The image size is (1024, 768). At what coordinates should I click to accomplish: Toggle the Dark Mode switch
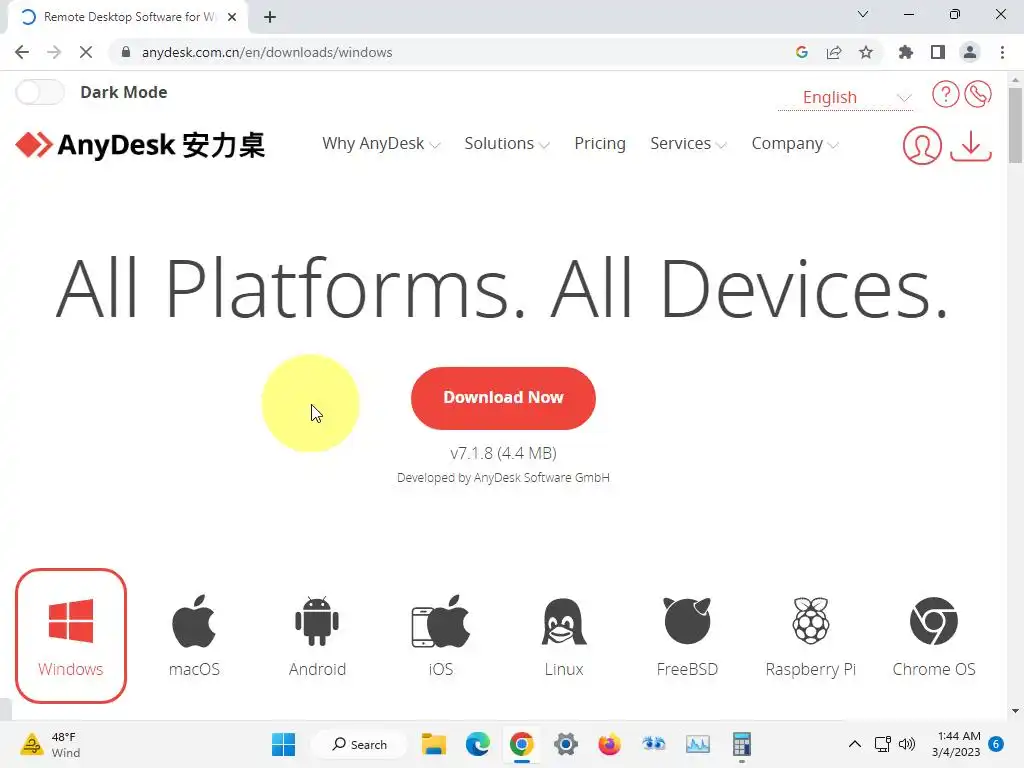click(40, 92)
